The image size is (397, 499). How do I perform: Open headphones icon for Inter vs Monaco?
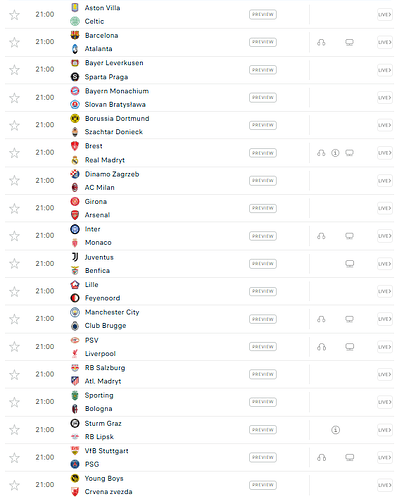tap(321, 236)
